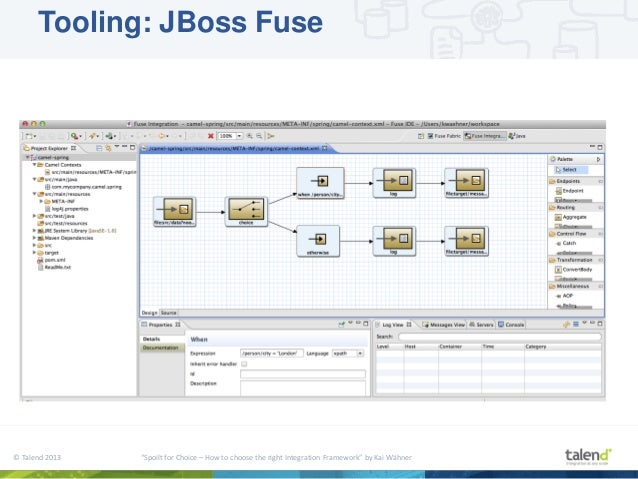Open the Console tab
The height and width of the screenshot is (479, 638).
pos(511,325)
